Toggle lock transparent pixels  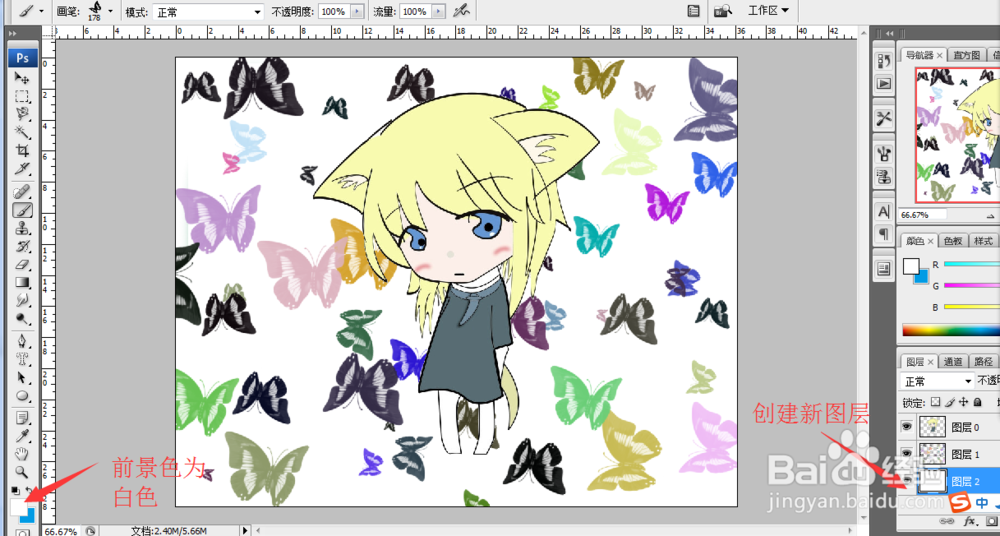935,403
